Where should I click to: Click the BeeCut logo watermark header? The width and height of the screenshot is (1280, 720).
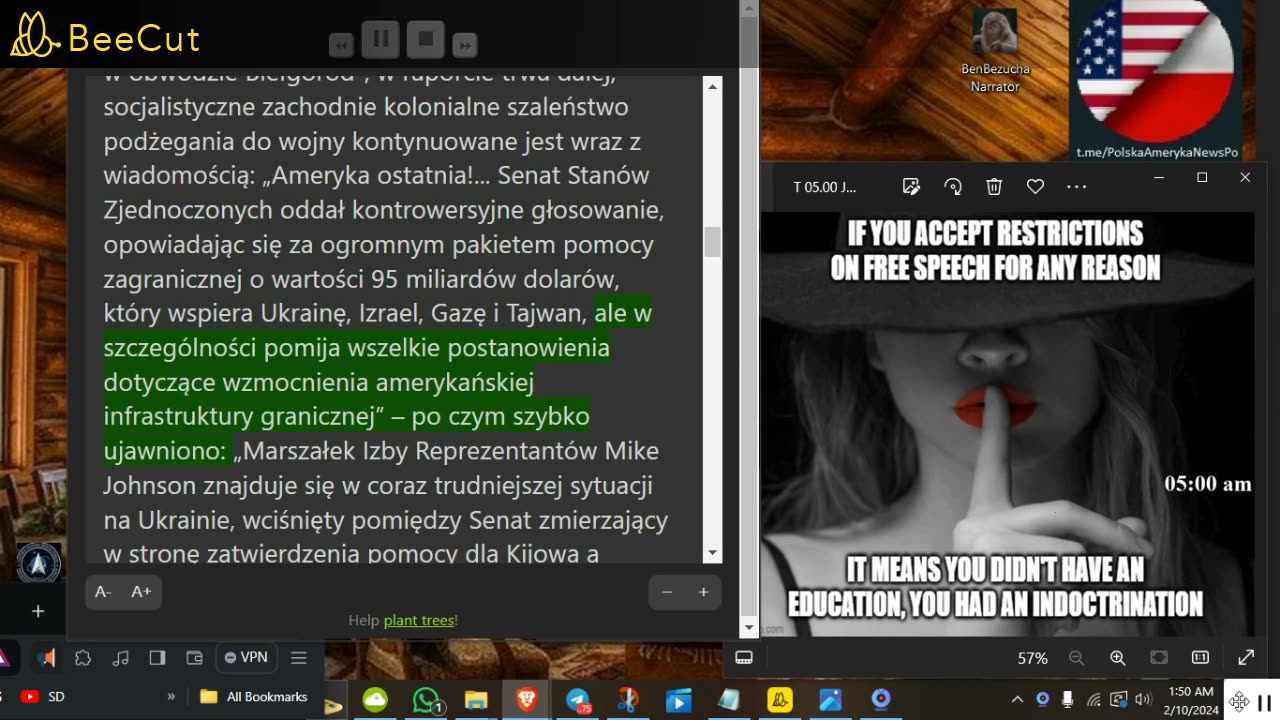(x=105, y=36)
